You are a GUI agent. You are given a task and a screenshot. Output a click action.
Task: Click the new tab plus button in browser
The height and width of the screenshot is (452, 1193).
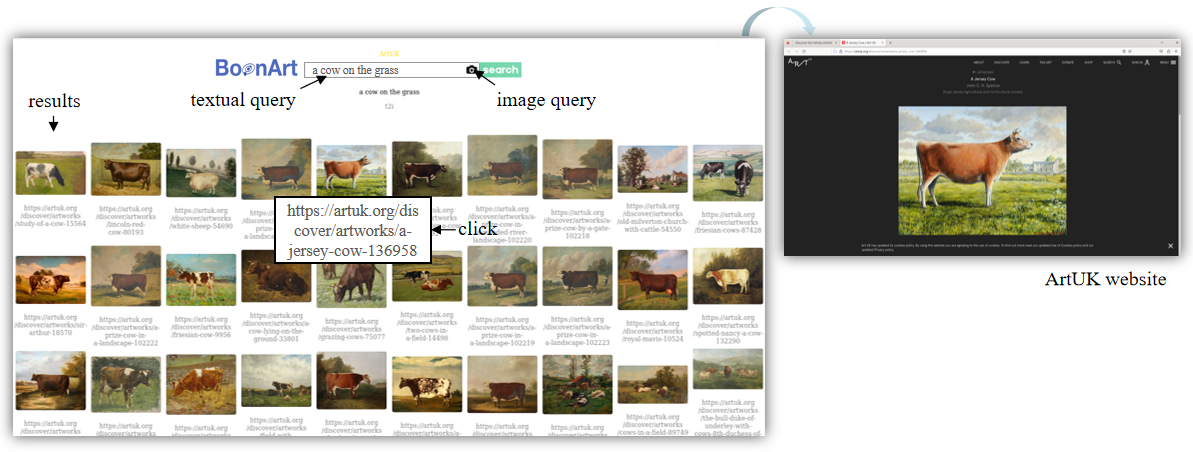pos(890,43)
